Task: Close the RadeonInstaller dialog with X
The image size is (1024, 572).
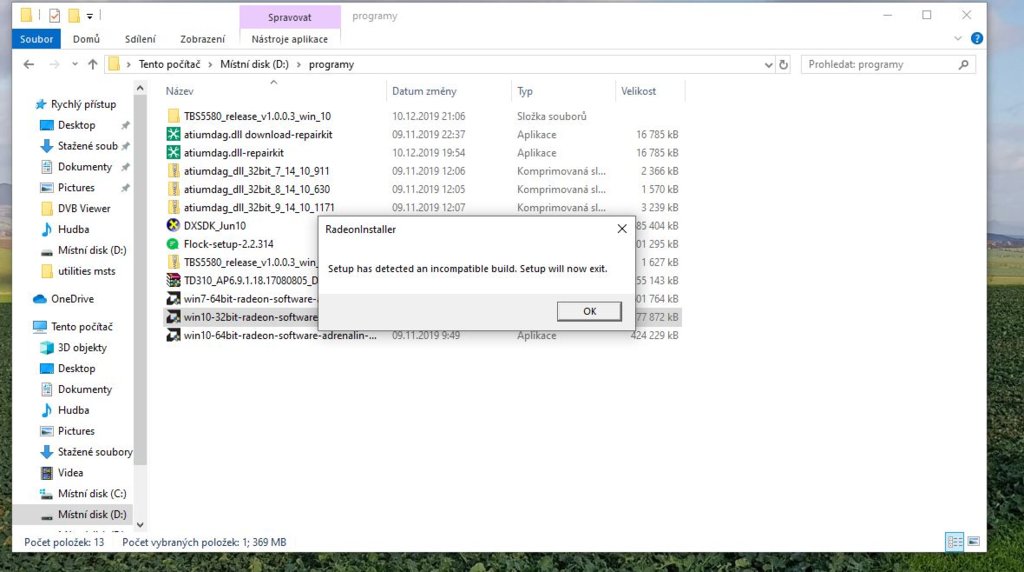Action: [622, 229]
